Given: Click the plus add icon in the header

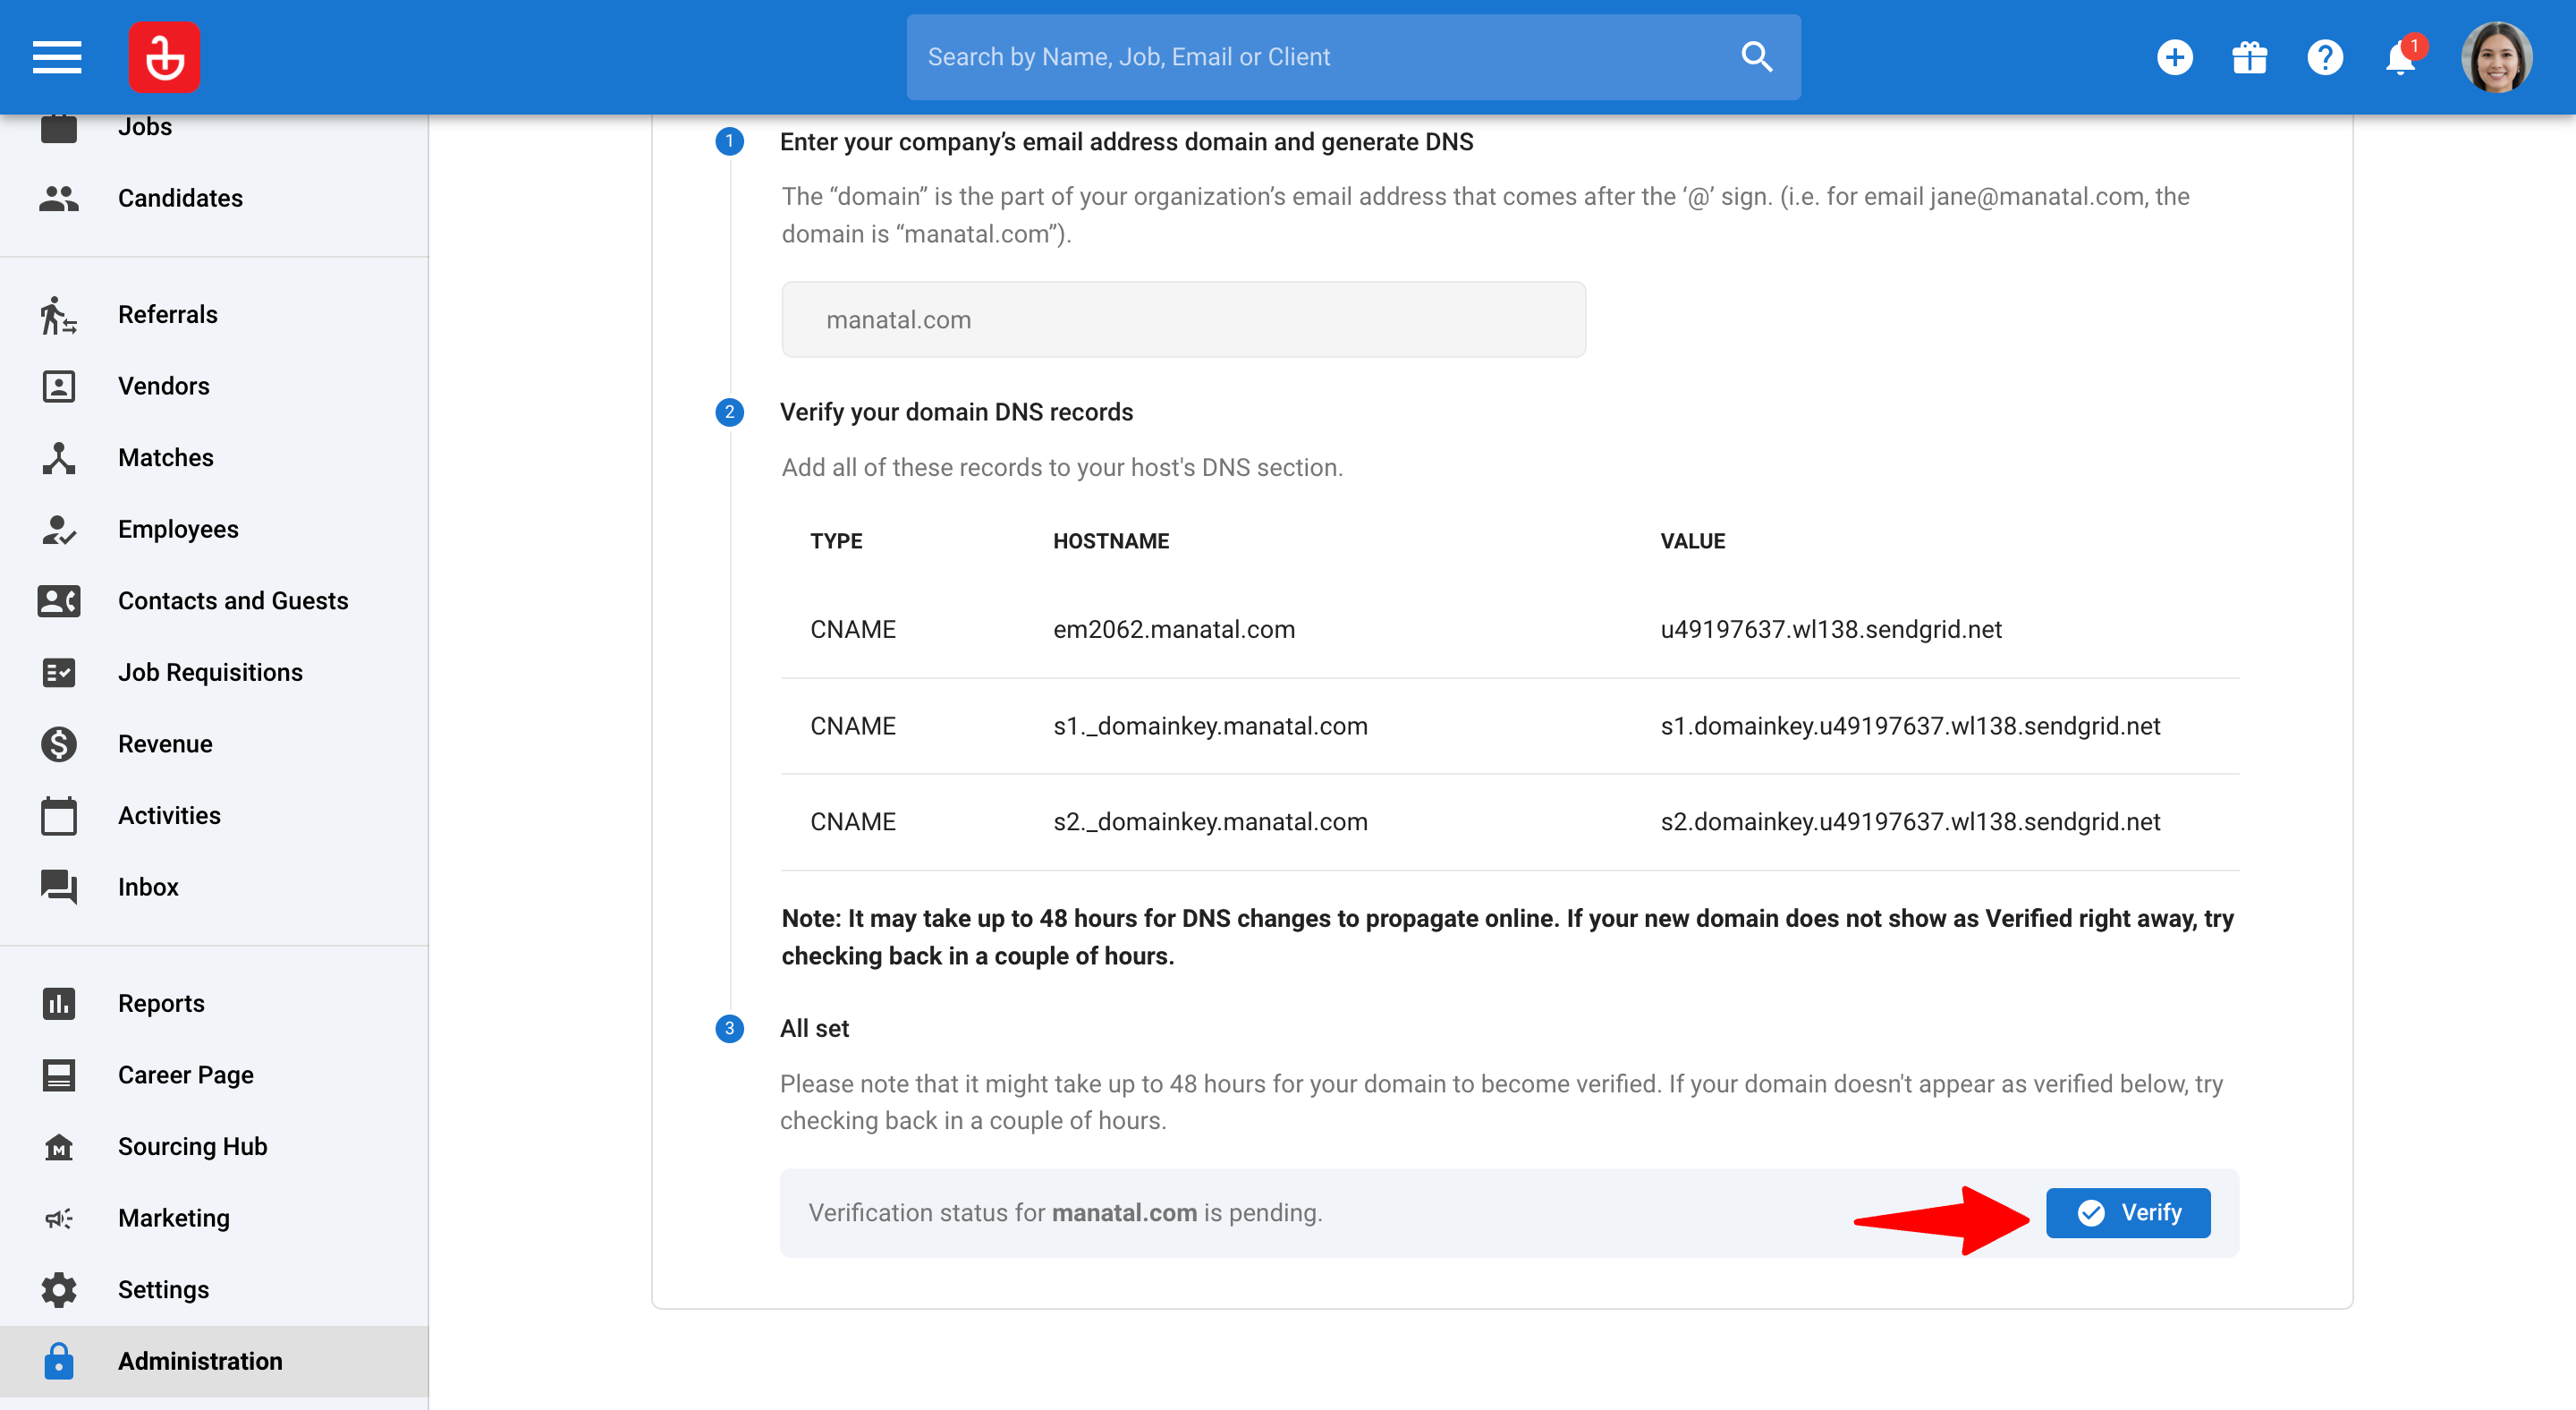Looking at the screenshot, I should (x=2174, y=57).
